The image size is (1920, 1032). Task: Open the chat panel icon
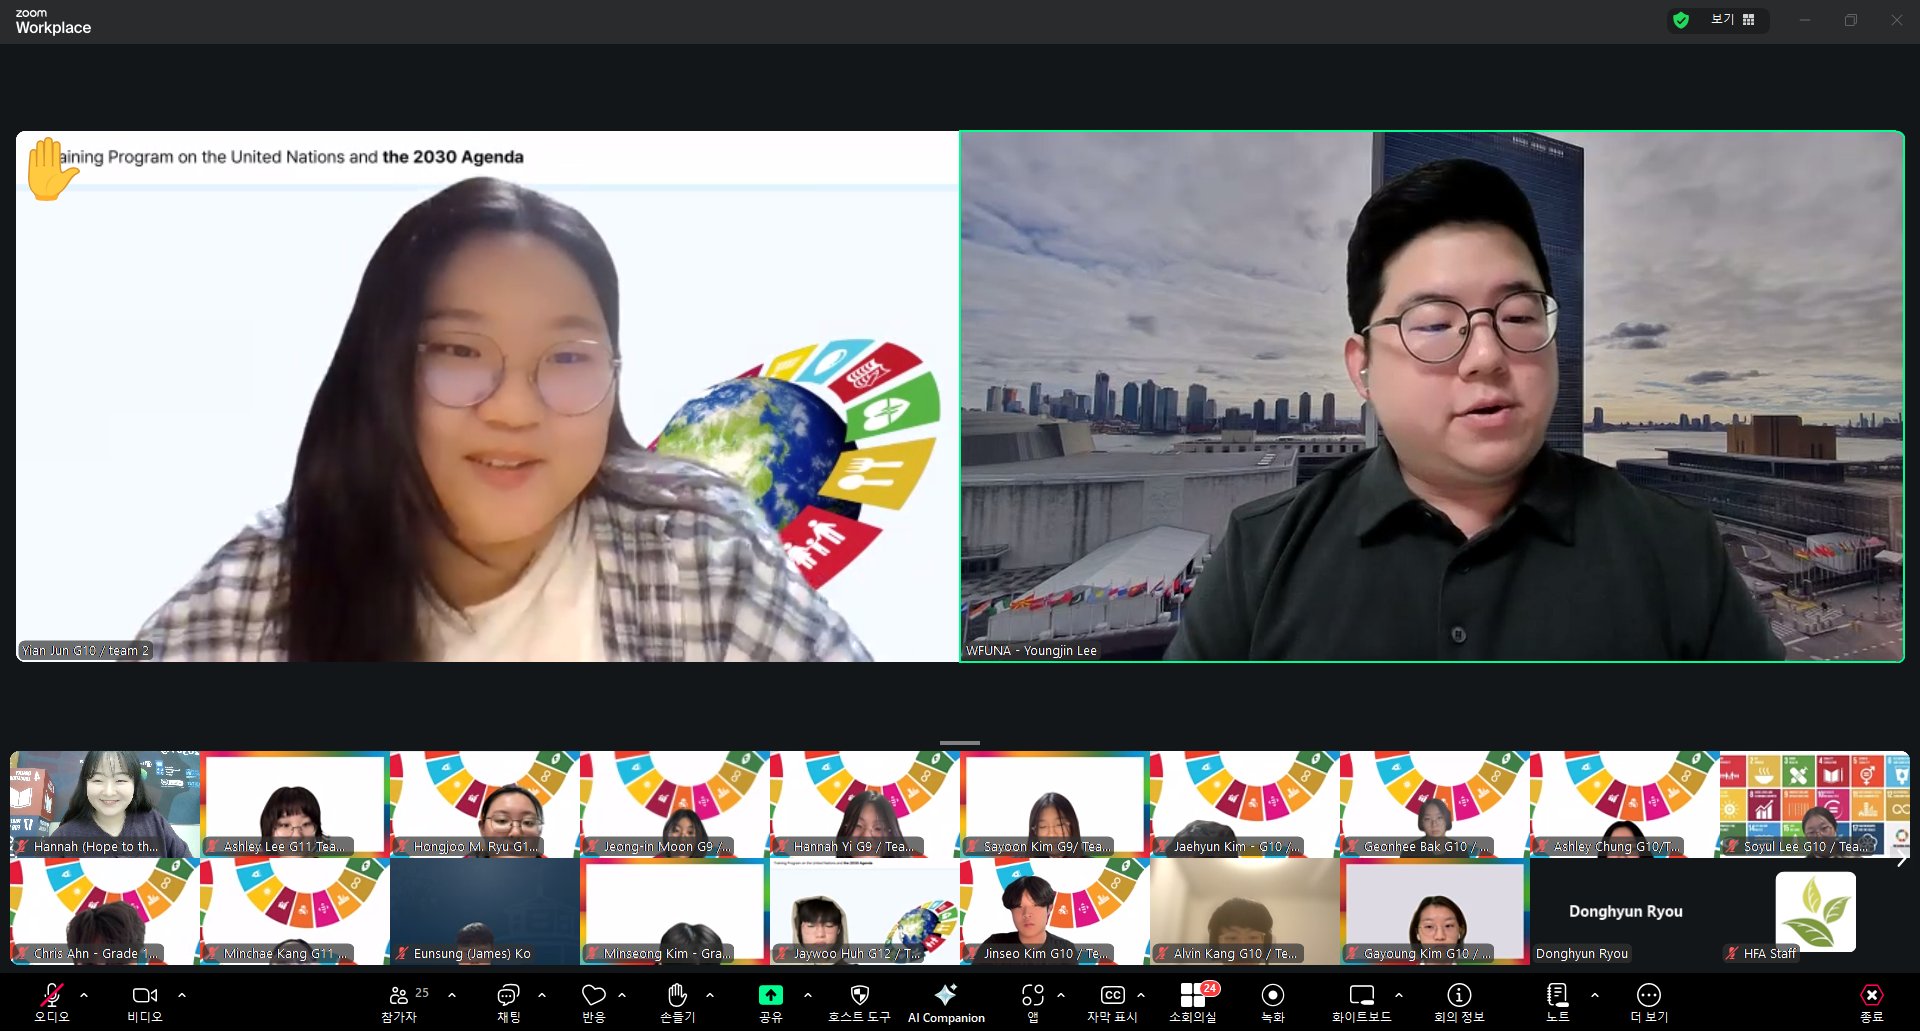(x=509, y=995)
